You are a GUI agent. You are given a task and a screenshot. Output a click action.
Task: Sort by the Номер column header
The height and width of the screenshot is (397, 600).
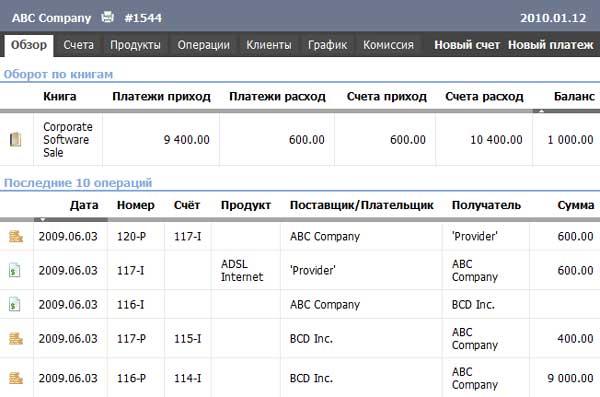[136, 205]
